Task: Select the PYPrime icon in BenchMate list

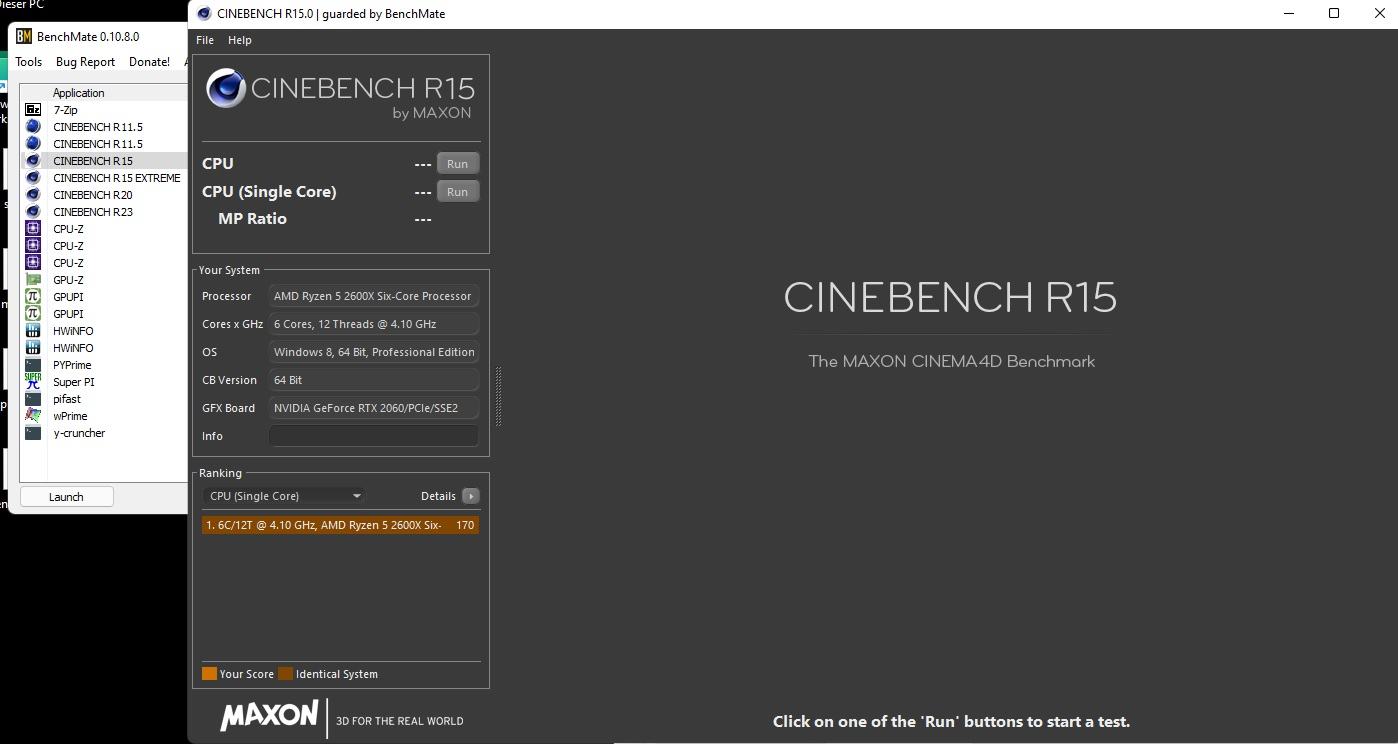Action: (33, 365)
